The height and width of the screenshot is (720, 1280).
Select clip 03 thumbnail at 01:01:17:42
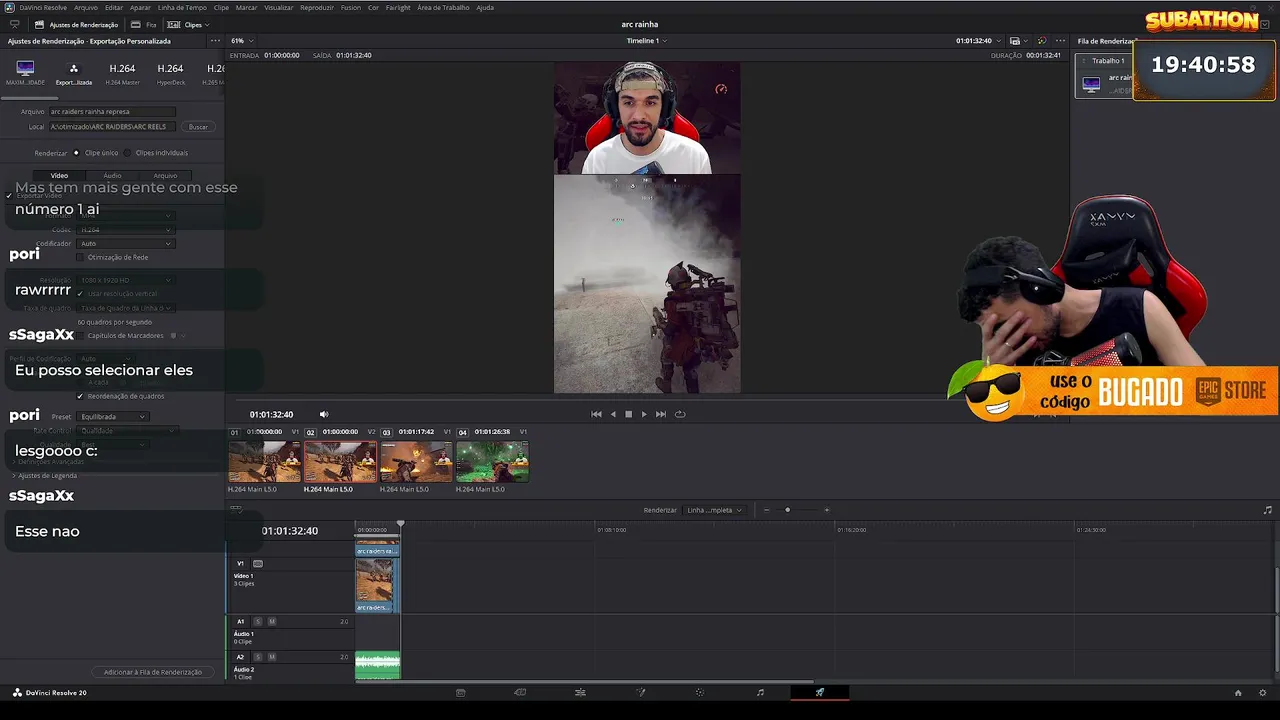coord(416,462)
